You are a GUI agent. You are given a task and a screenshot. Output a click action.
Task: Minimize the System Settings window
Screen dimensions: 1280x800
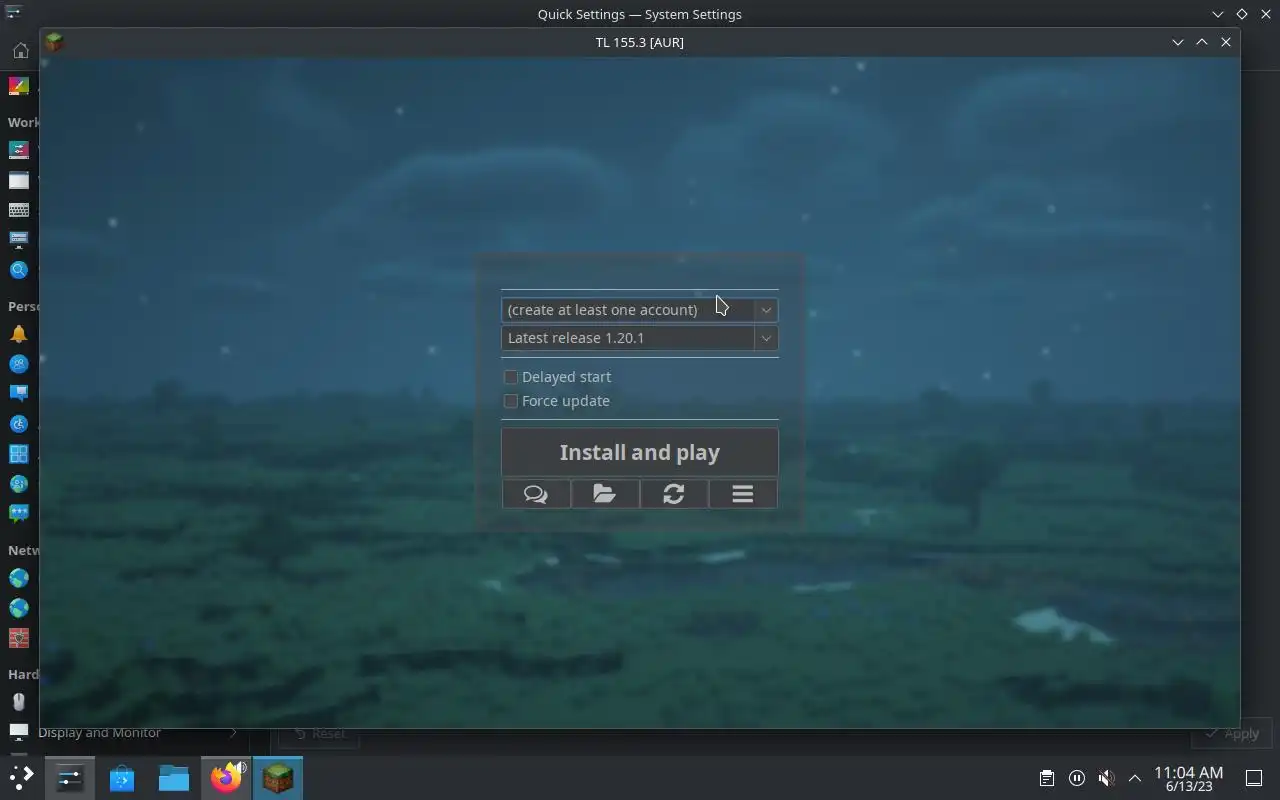[1218, 14]
